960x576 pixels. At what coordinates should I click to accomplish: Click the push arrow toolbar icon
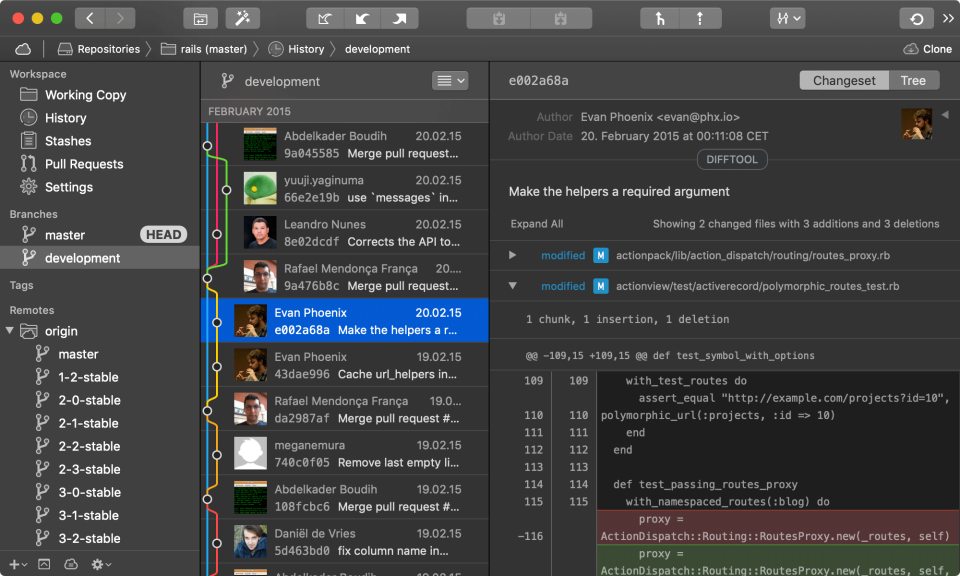click(400, 18)
